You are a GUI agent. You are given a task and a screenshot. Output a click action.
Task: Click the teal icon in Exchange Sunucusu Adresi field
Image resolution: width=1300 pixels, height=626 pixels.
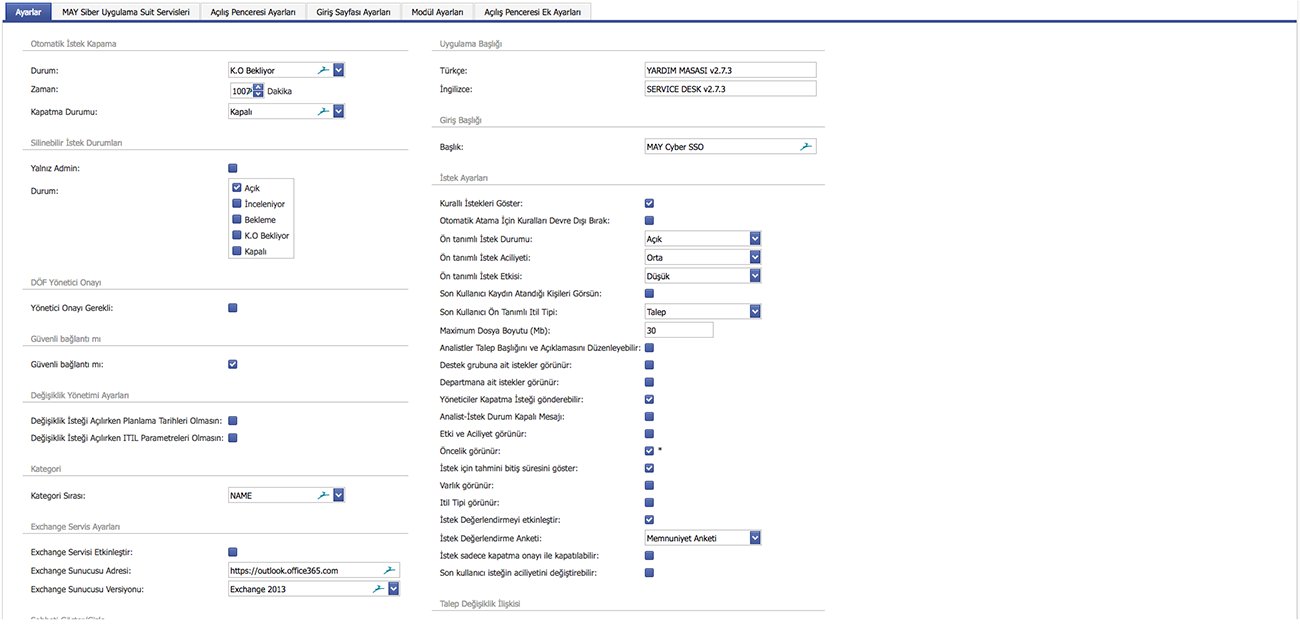[390, 570]
